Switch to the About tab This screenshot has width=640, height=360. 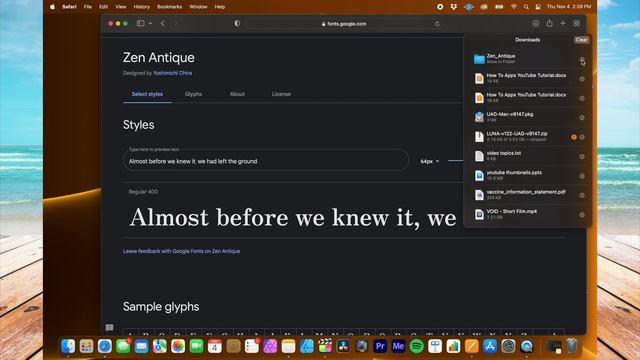click(237, 94)
